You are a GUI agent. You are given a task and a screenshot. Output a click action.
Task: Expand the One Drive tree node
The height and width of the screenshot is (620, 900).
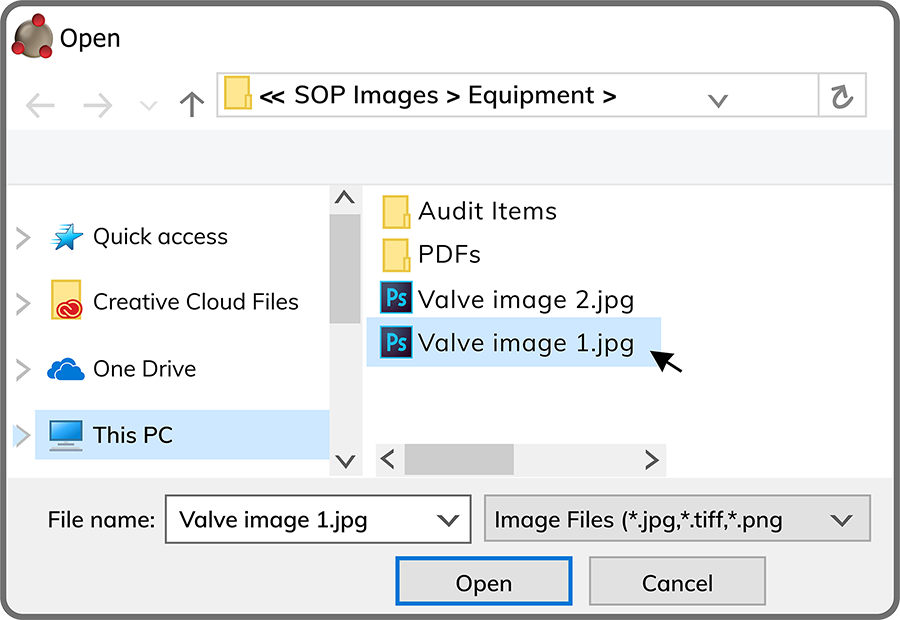point(22,370)
